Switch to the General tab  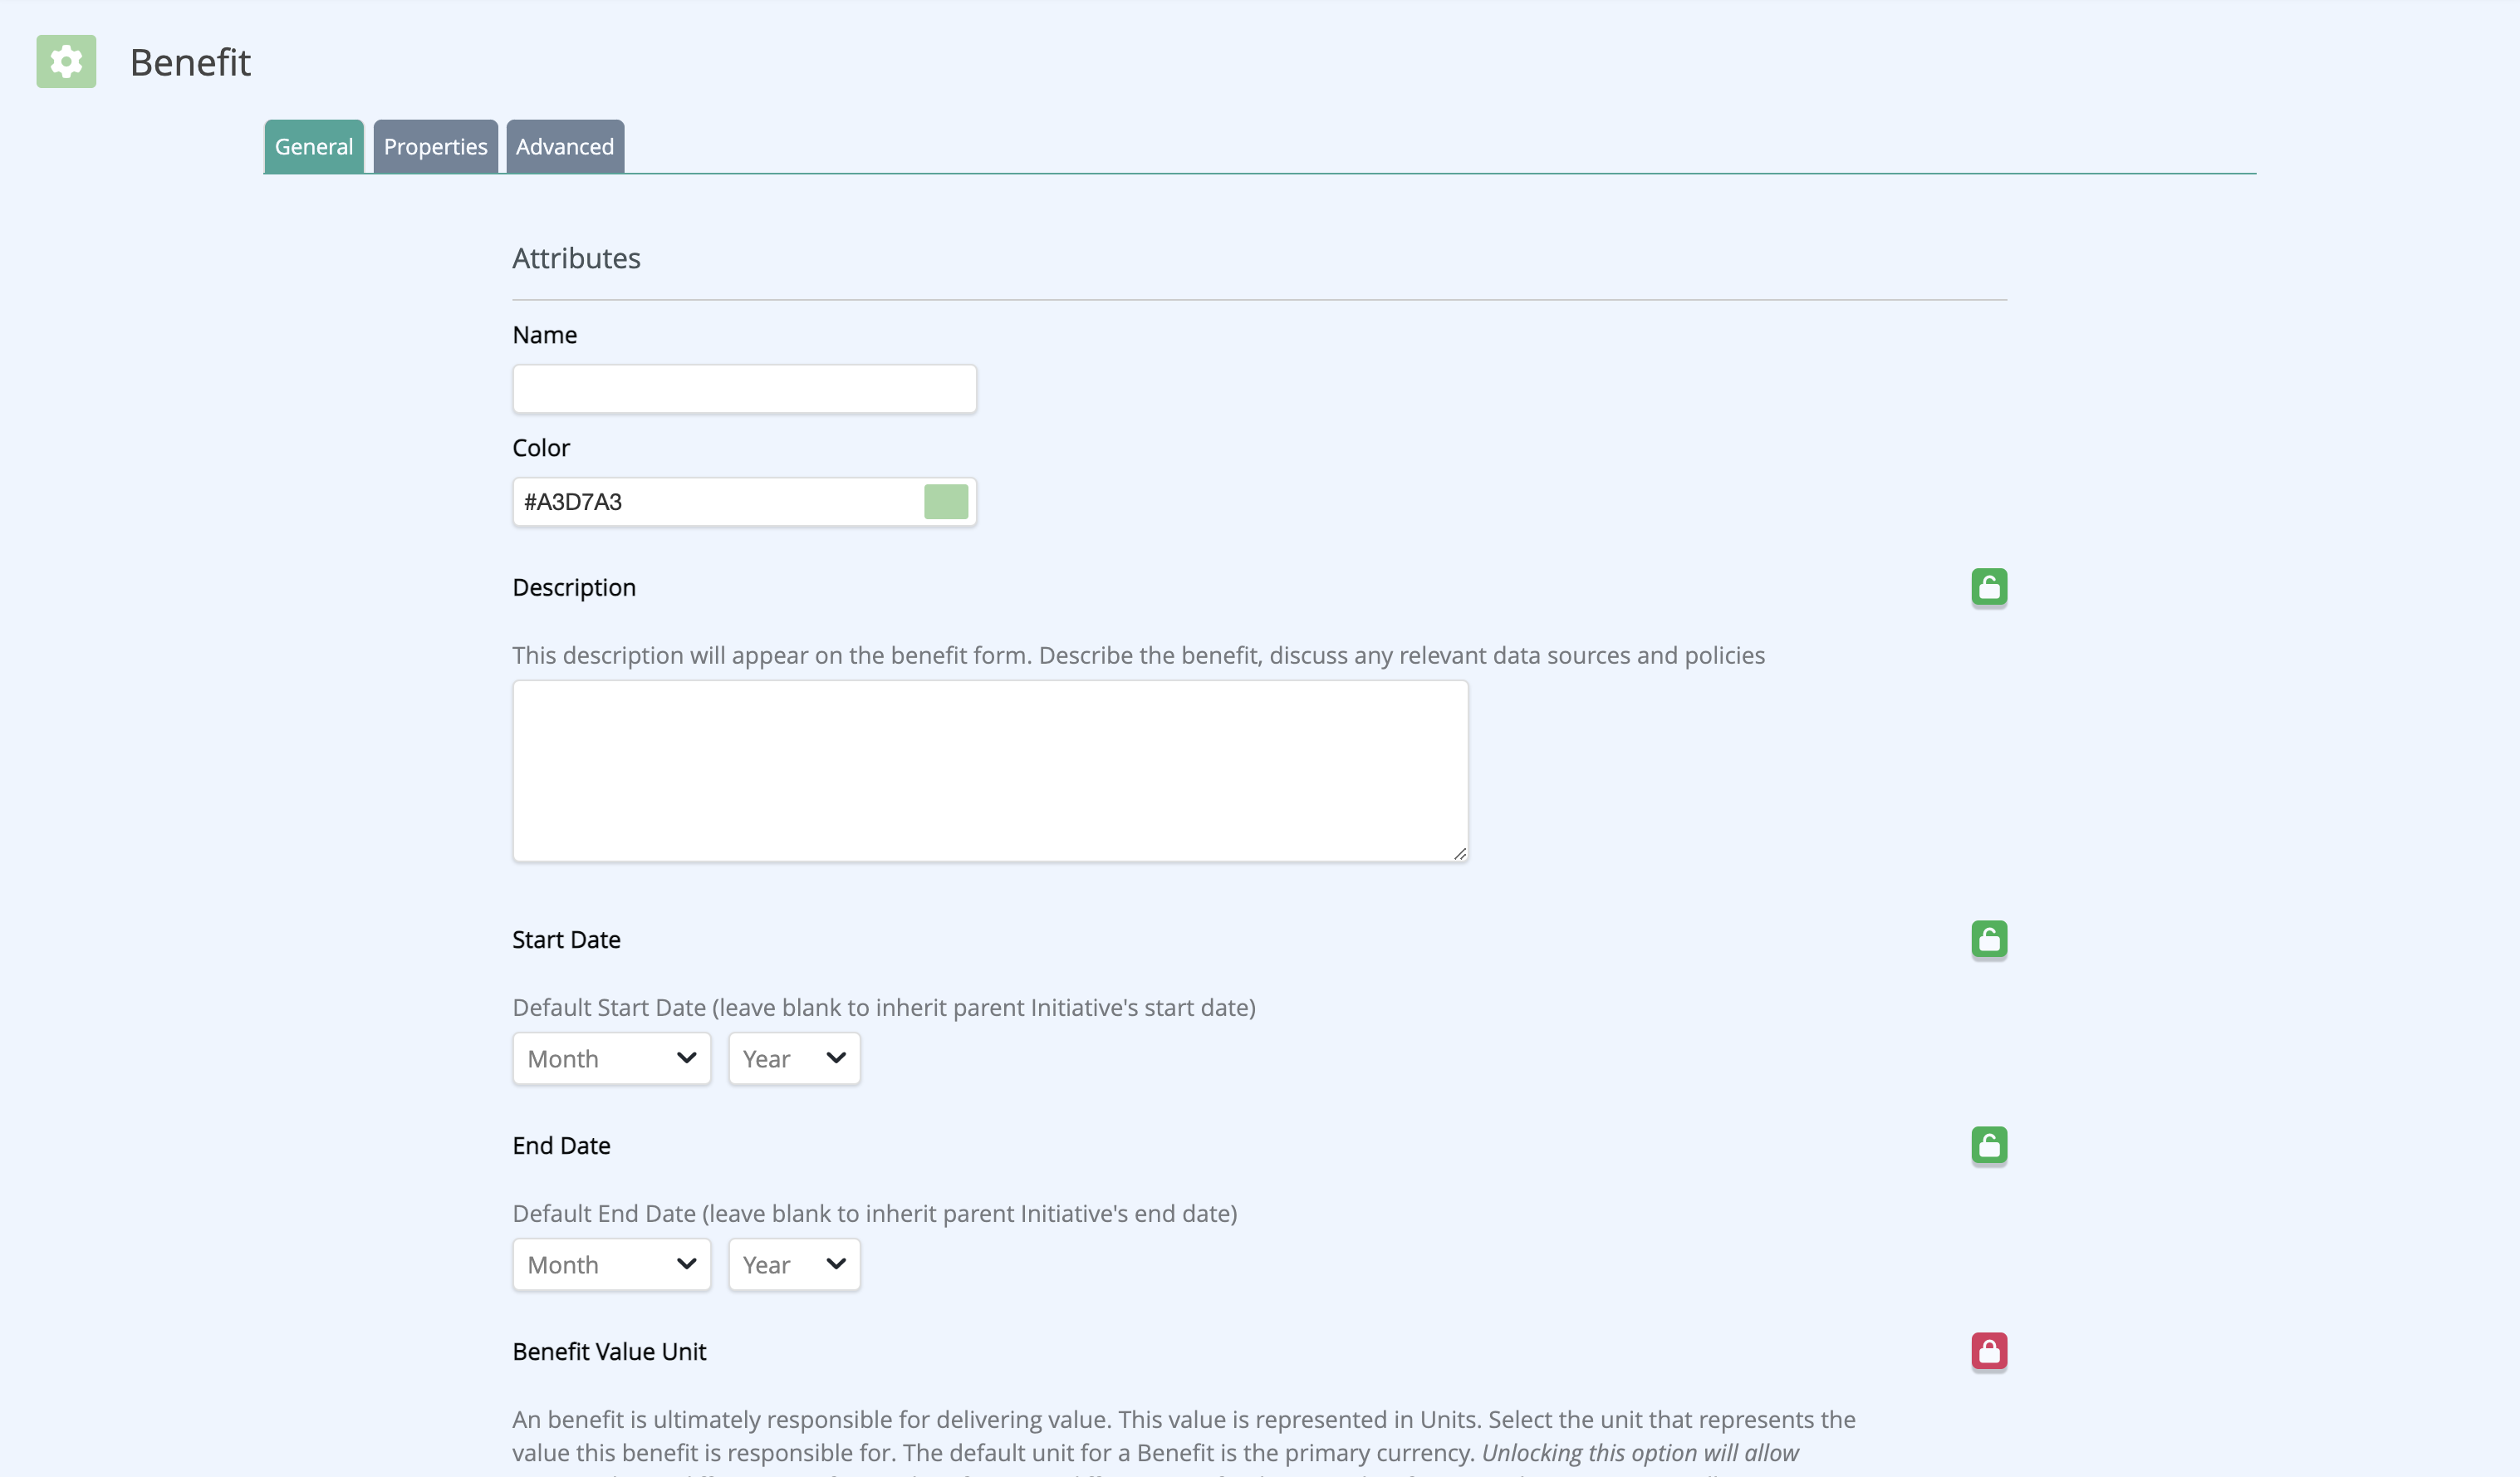(x=314, y=146)
